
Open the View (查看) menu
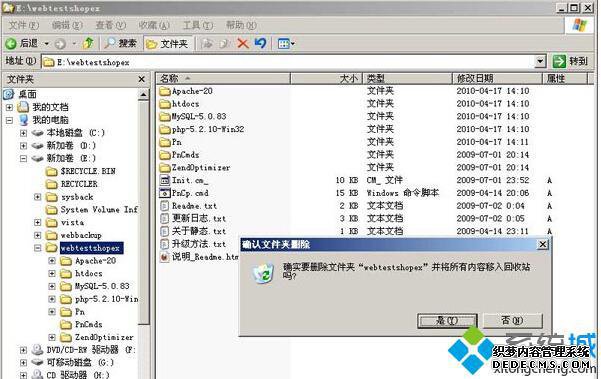[x=110, y=25]
